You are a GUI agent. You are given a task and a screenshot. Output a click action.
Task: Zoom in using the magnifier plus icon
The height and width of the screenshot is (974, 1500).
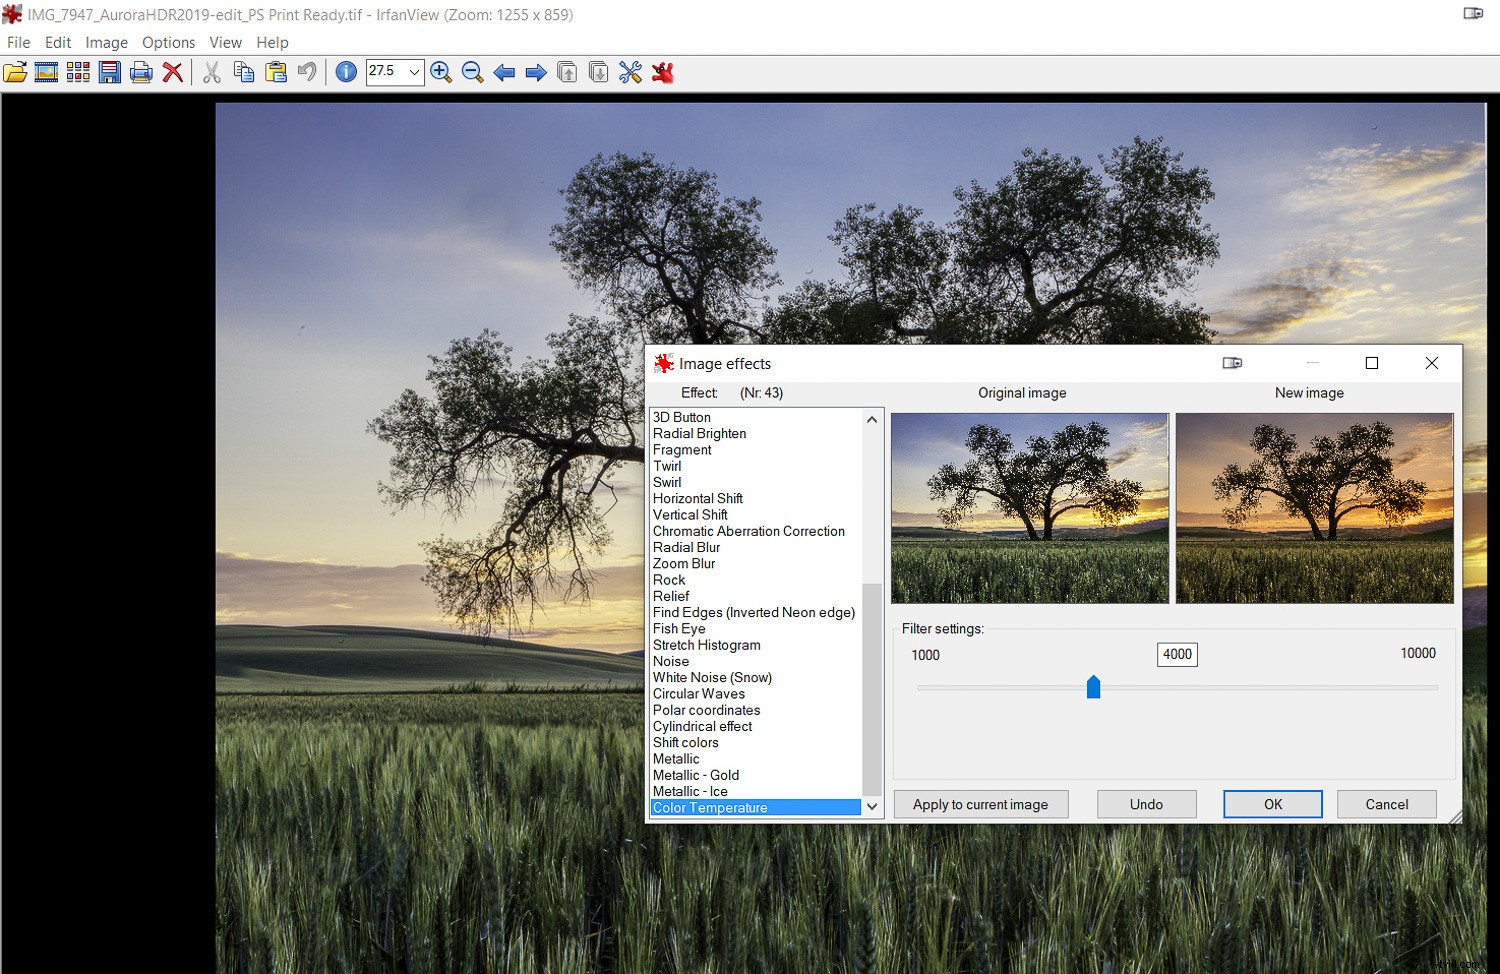[x=441, y=71]
